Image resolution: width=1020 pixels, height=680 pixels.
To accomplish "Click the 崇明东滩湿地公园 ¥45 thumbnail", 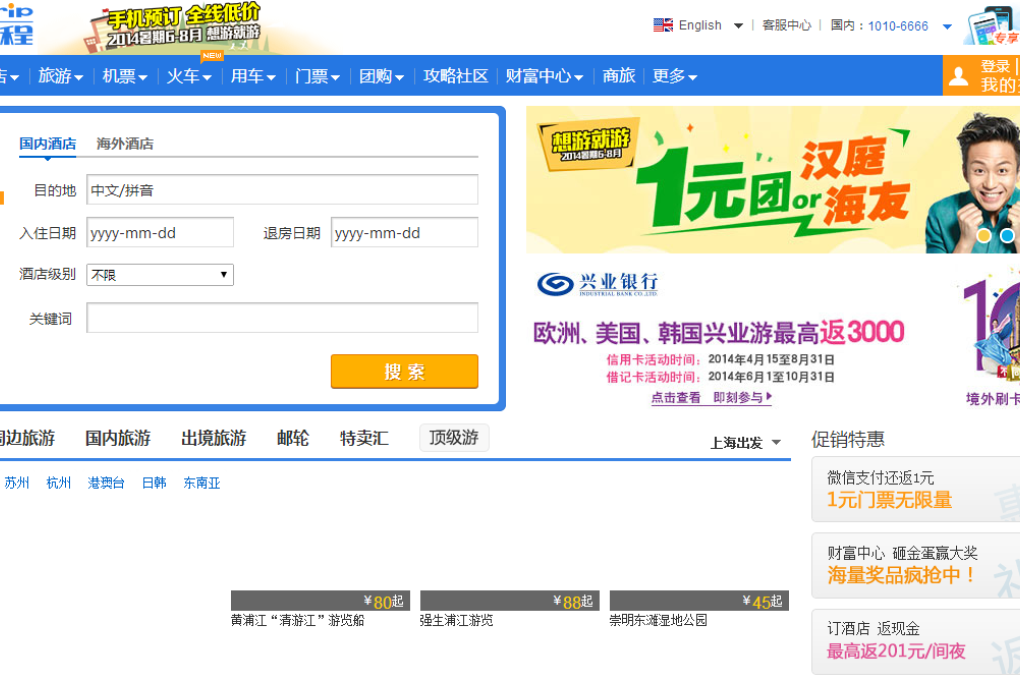I will [x=699, y=600].
